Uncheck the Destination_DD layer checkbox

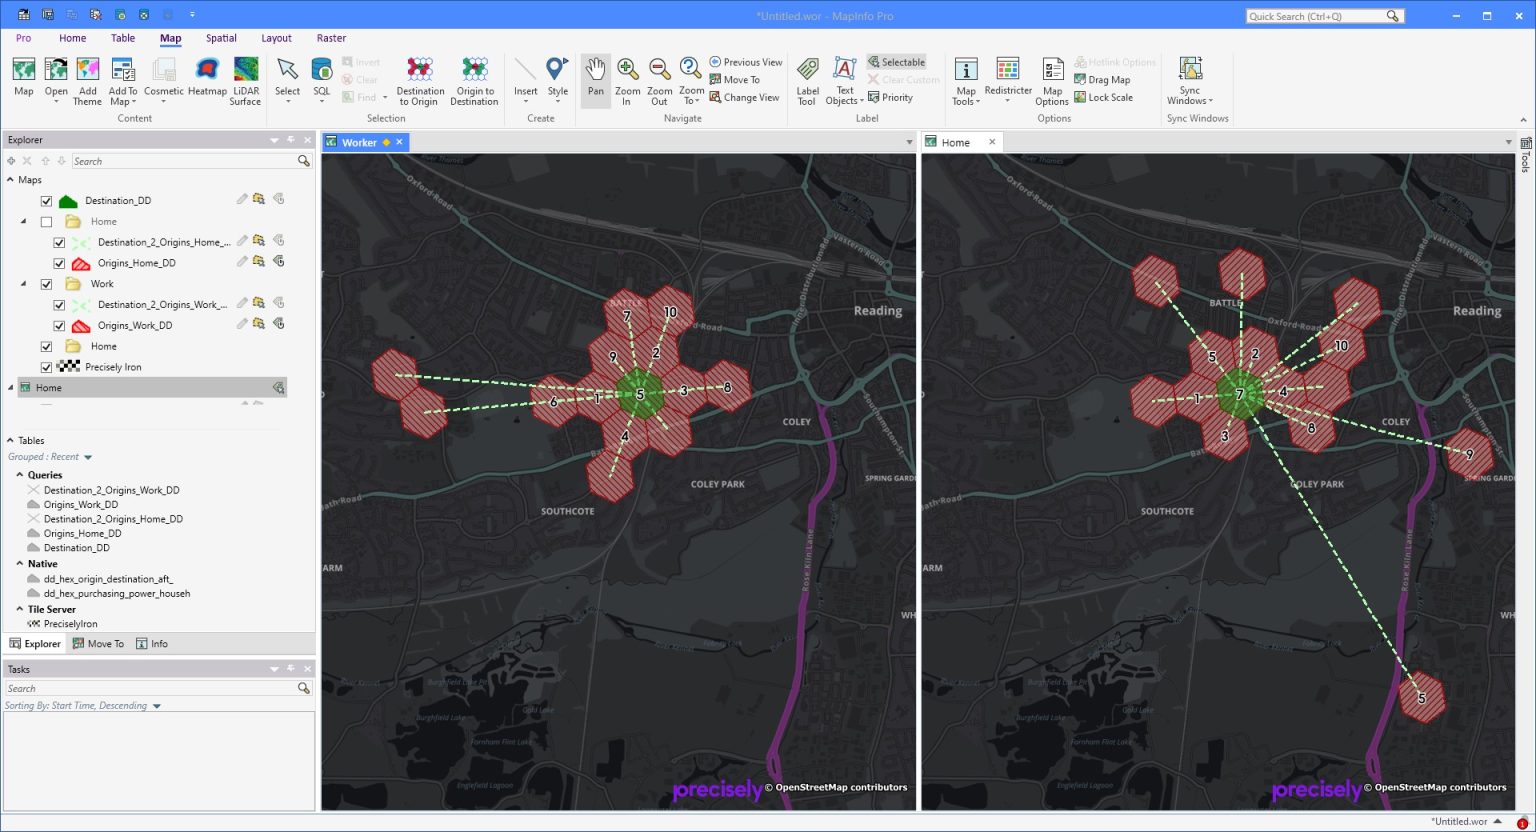(x=46, y=201)
